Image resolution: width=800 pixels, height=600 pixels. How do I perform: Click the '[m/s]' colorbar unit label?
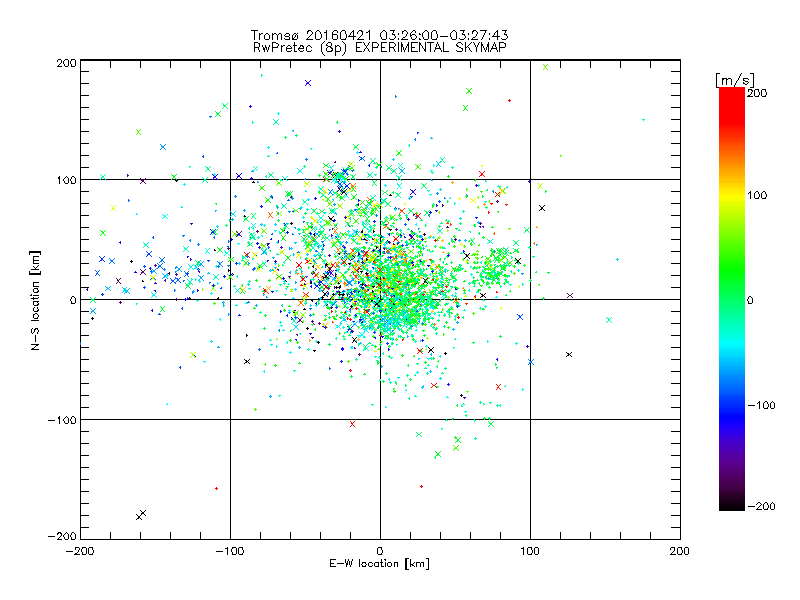coord(735,80)
